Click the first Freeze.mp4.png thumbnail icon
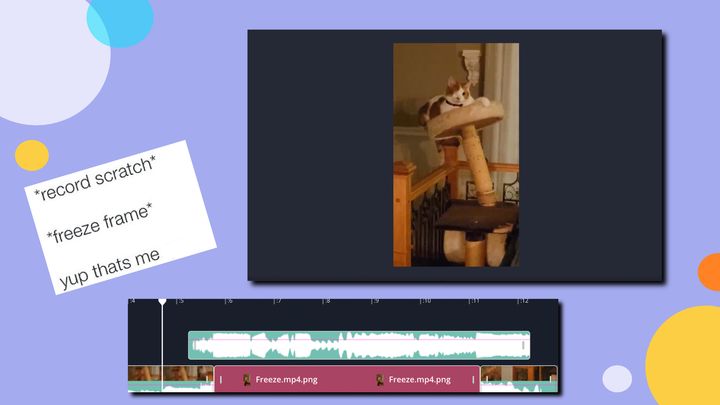The width and height of the screenshot is (720, 405). click(246, 380)
